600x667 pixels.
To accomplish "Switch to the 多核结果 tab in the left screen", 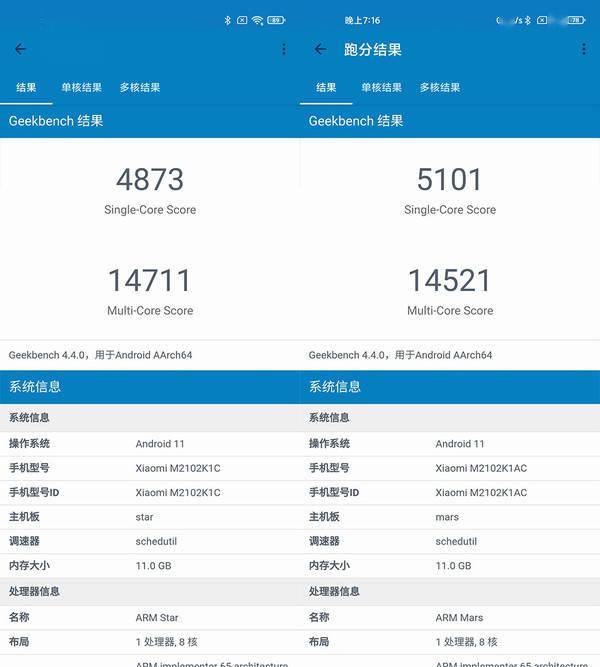I will click(140, 88).
